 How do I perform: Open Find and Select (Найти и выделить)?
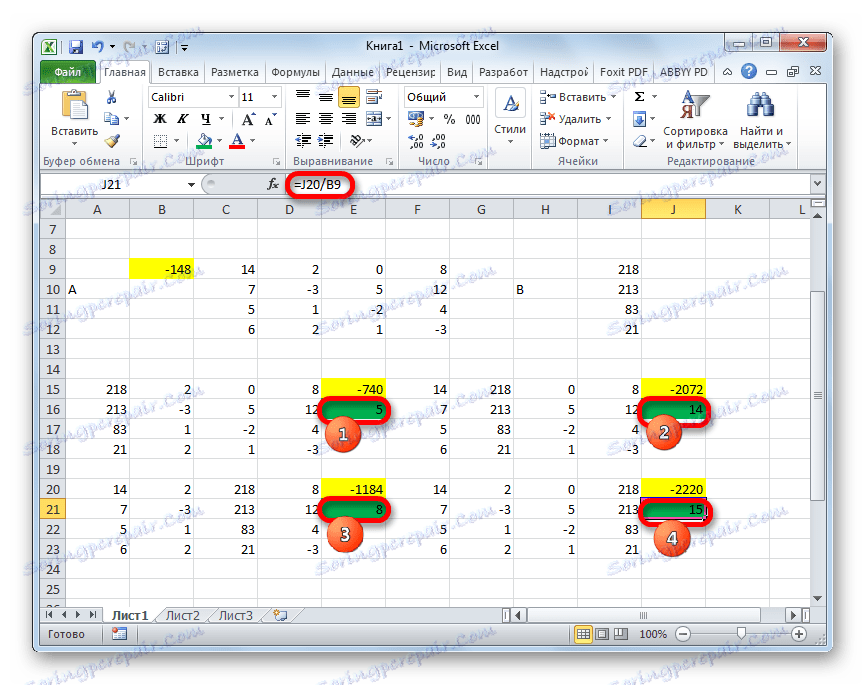762,120
